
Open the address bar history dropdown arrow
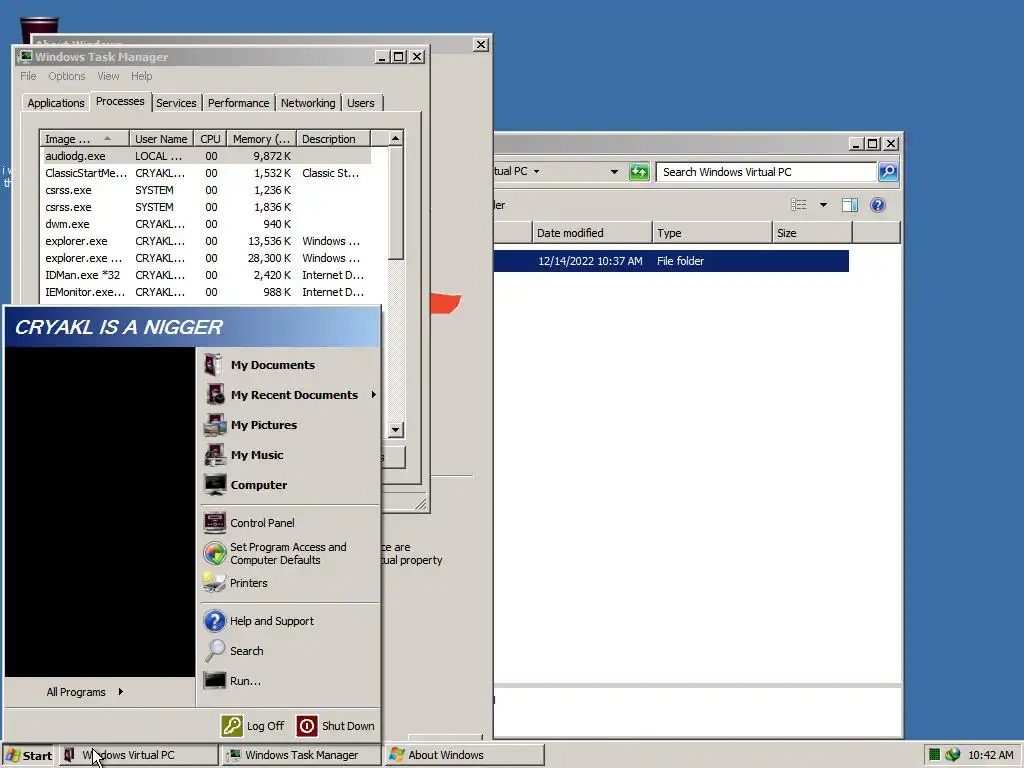pyautogui.click(x=614, y=172)
